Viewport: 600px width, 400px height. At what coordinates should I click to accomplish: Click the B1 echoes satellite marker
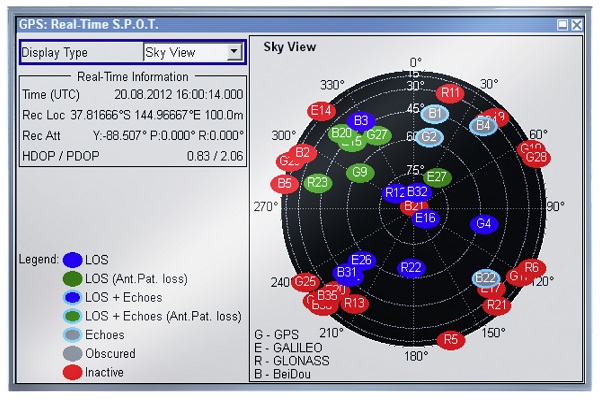pos(435,114)
